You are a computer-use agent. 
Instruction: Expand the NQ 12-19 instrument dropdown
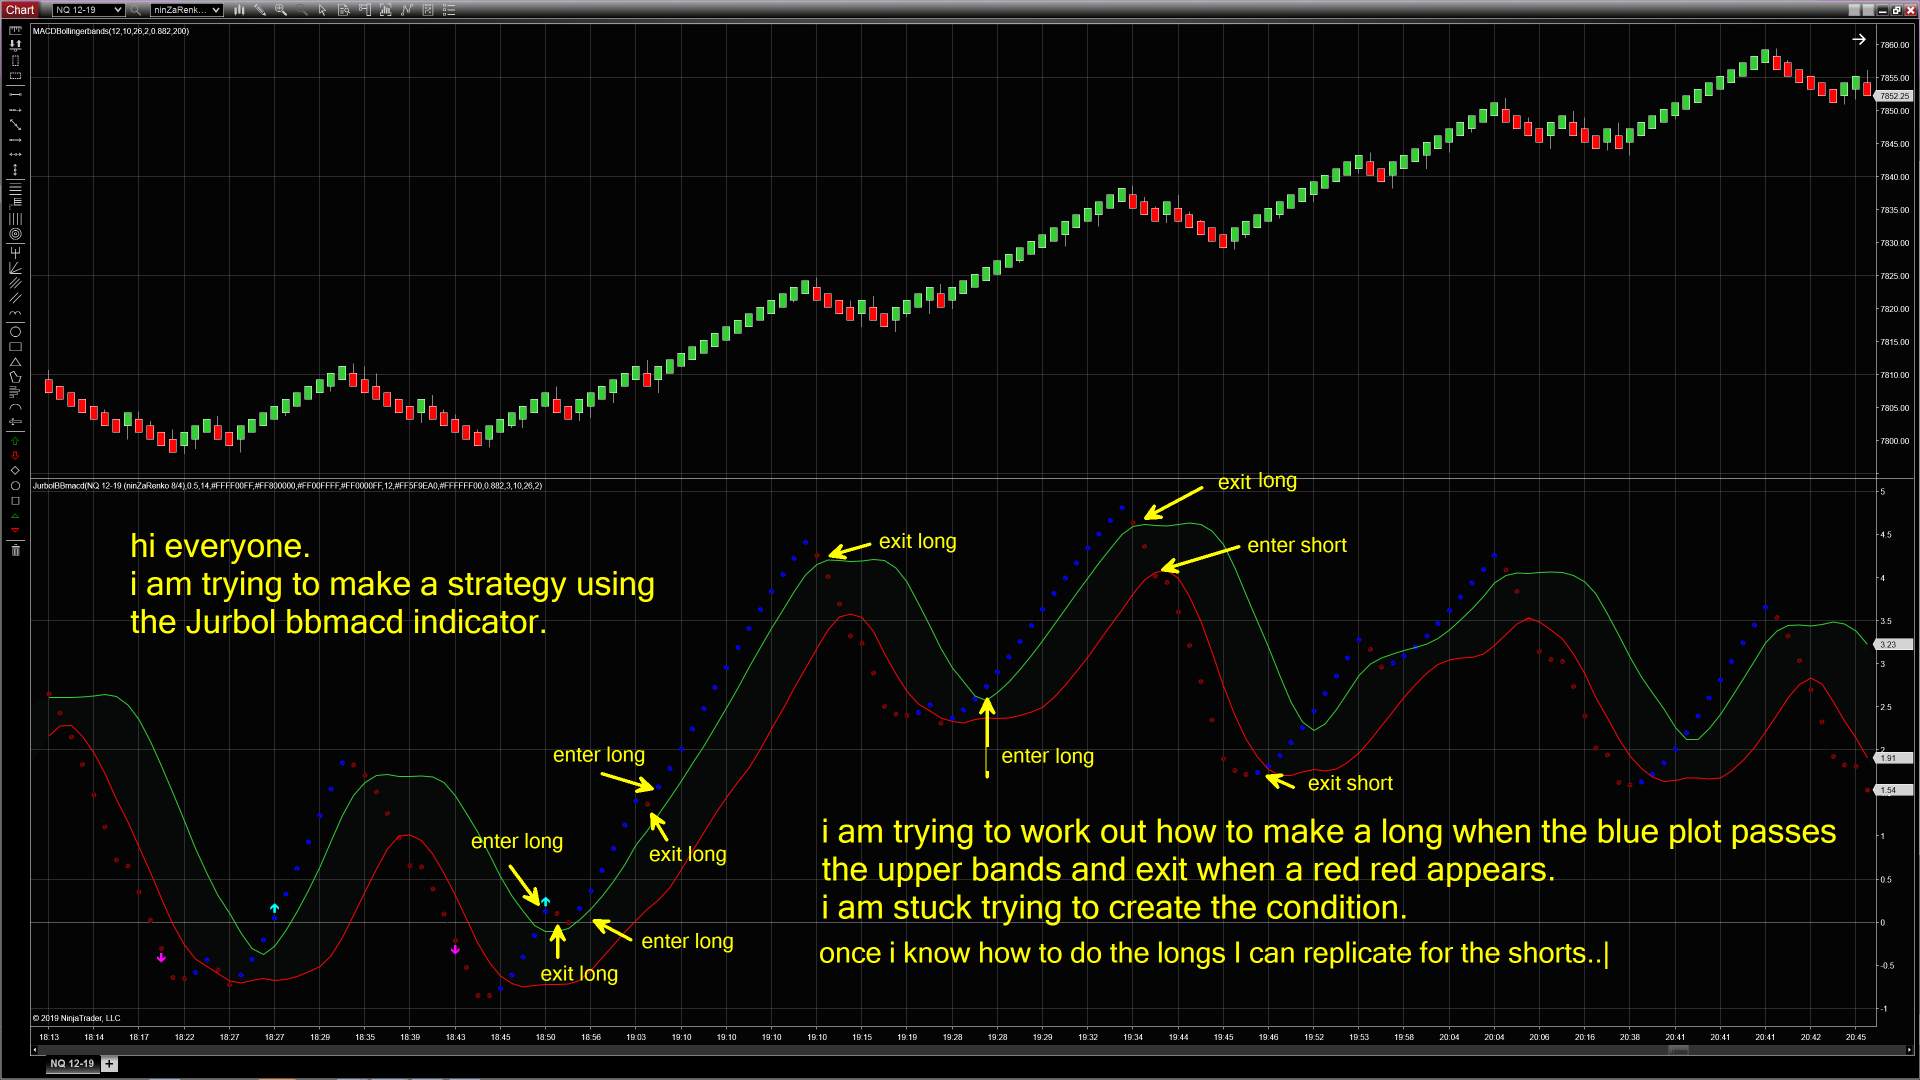click(x=118, y=10)
